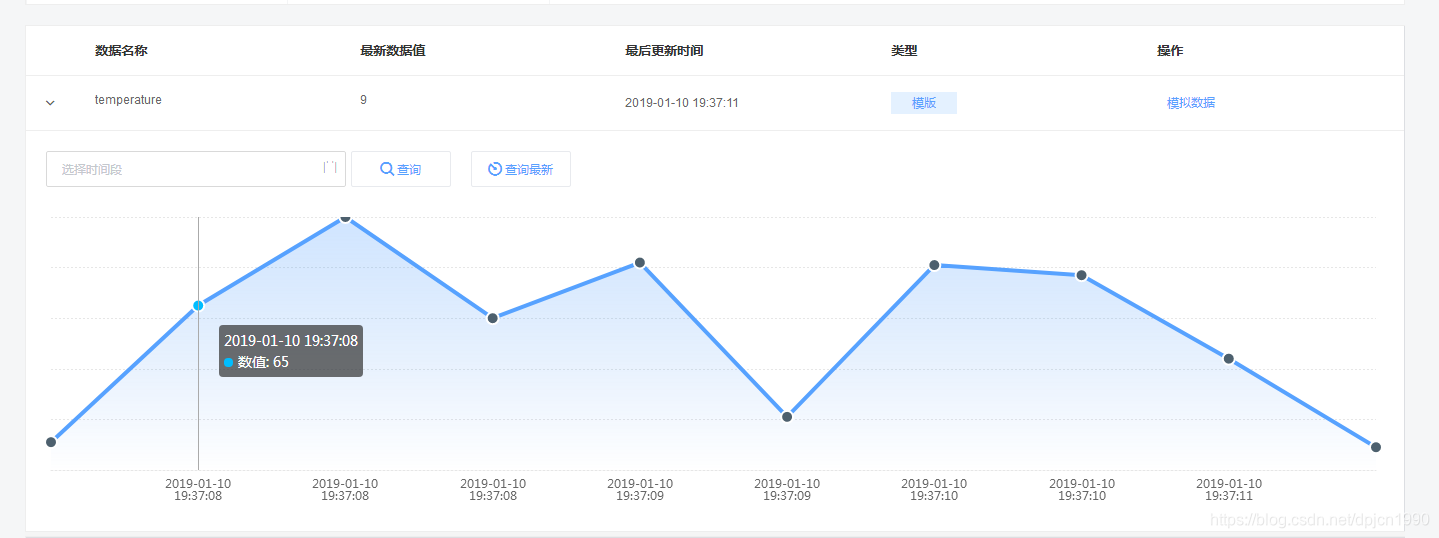
Task: Click the 查询最新 refresh button
Action: [521, 169]
